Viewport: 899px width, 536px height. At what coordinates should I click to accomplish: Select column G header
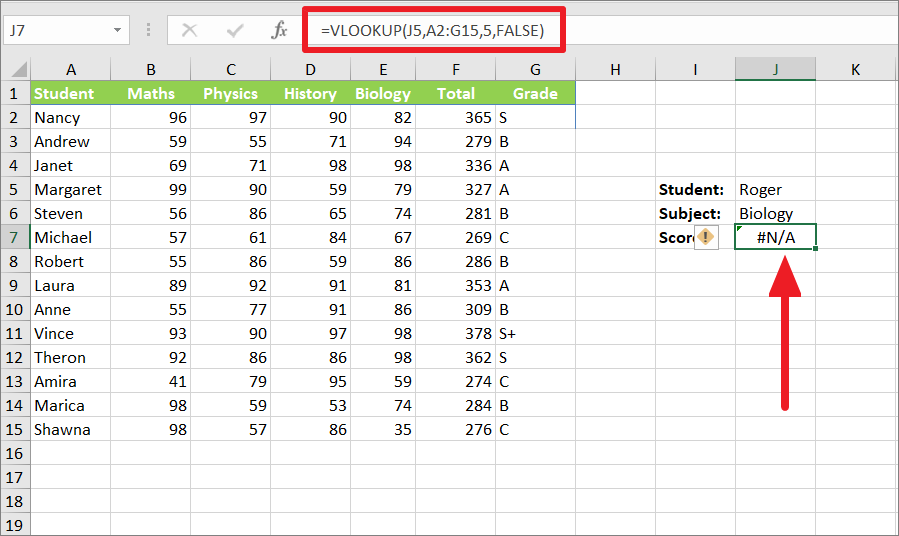536,69
